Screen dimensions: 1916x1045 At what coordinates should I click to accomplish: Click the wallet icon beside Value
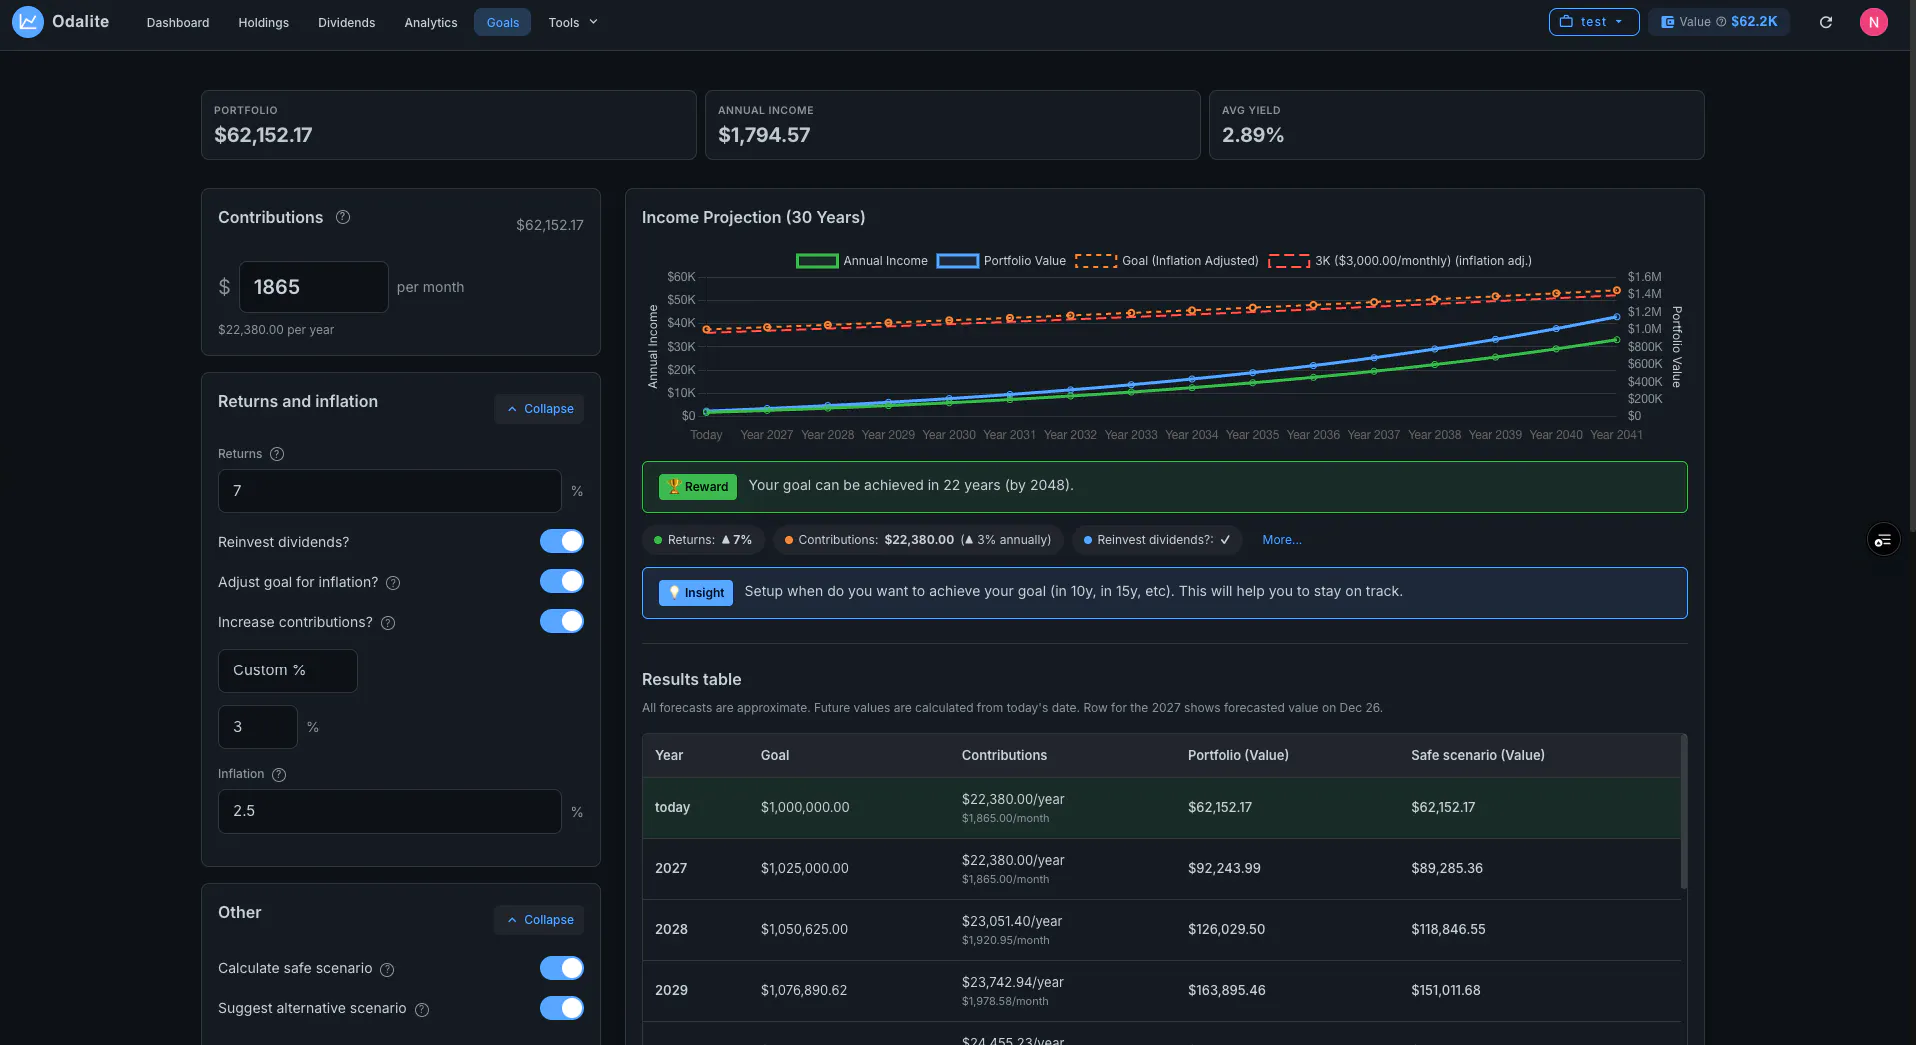point(1668,22)
